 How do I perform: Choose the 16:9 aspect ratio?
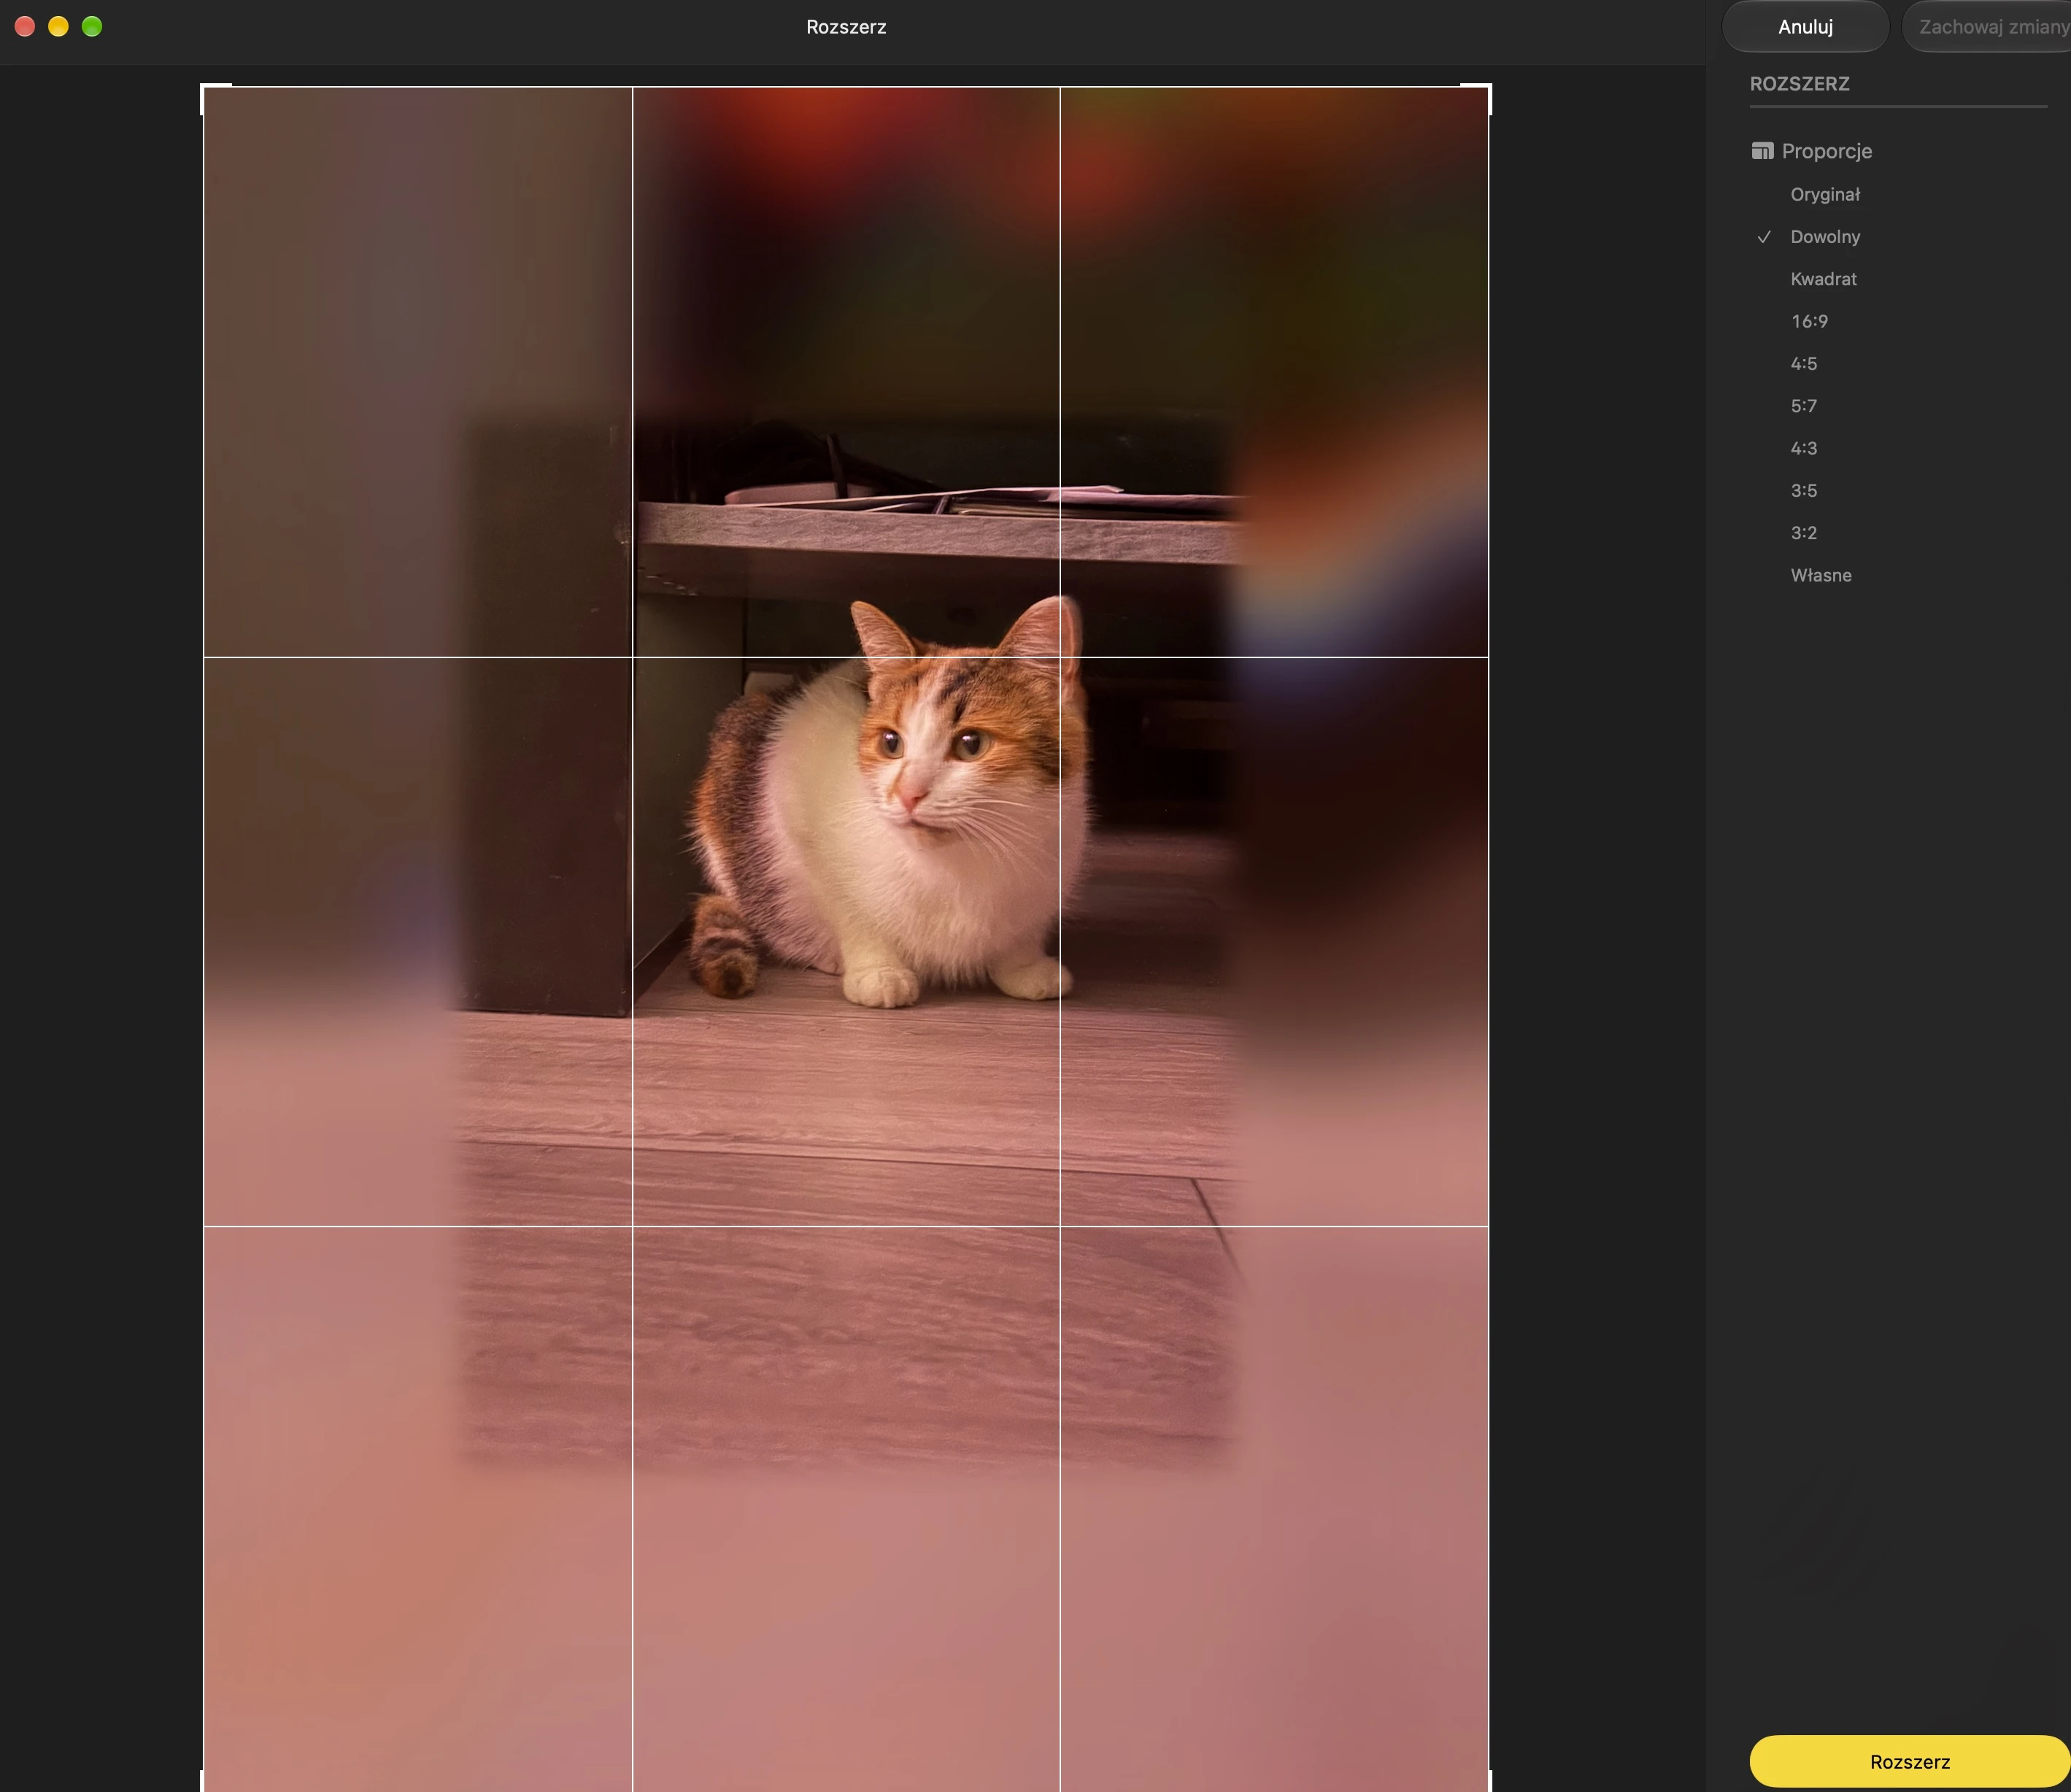(x=1809, y=322)
